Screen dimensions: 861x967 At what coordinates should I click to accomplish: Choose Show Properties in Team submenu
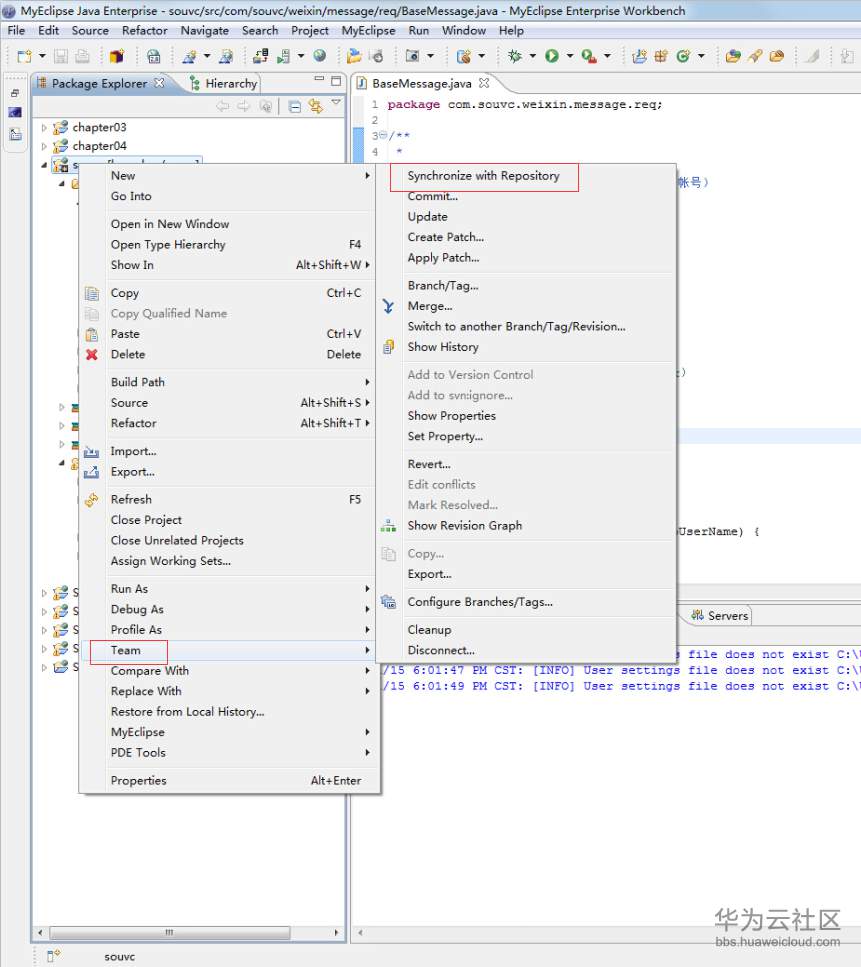pos(526,416)
